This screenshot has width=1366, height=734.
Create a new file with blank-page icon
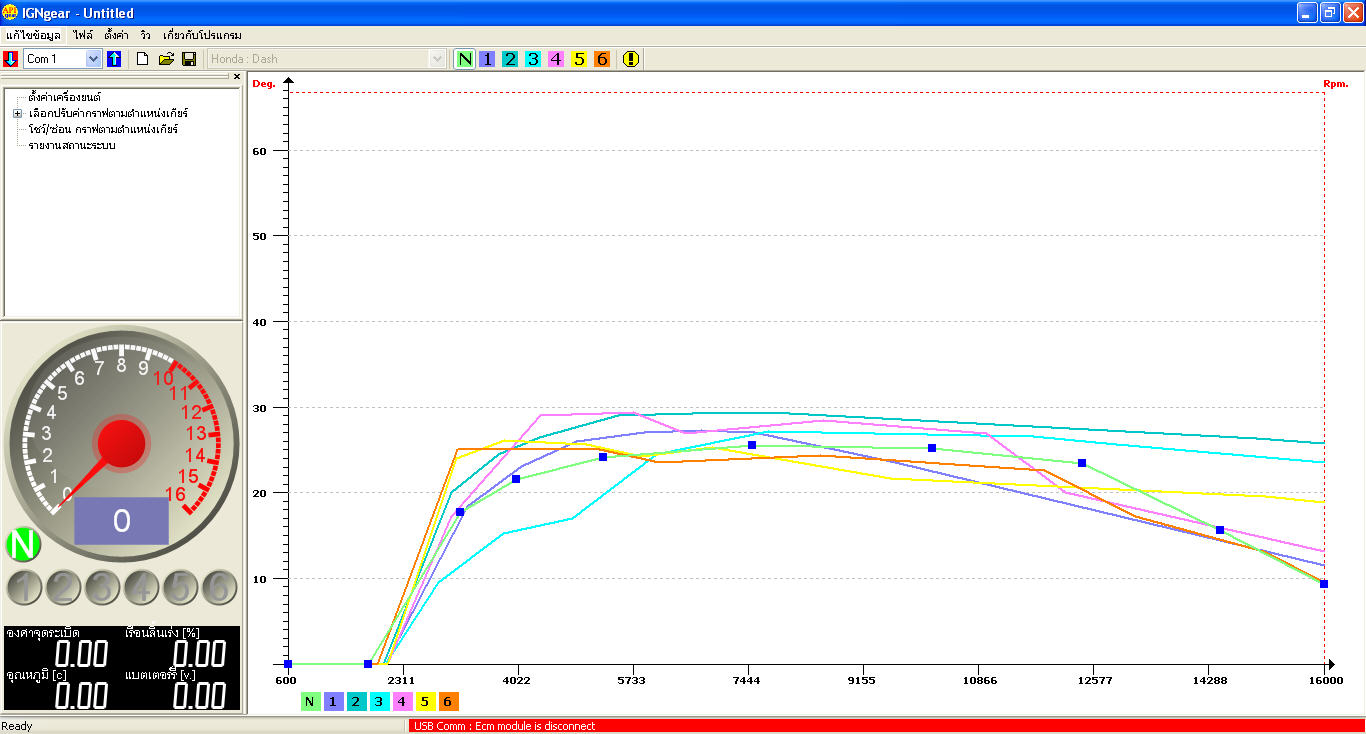(x=142, y=59)
